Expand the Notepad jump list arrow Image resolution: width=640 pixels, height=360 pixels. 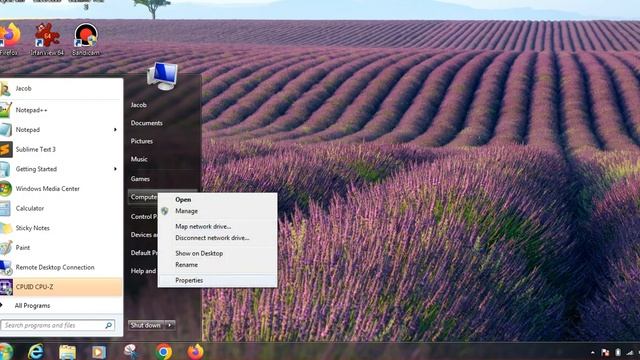pyautogui.click(x=115, y=130)
